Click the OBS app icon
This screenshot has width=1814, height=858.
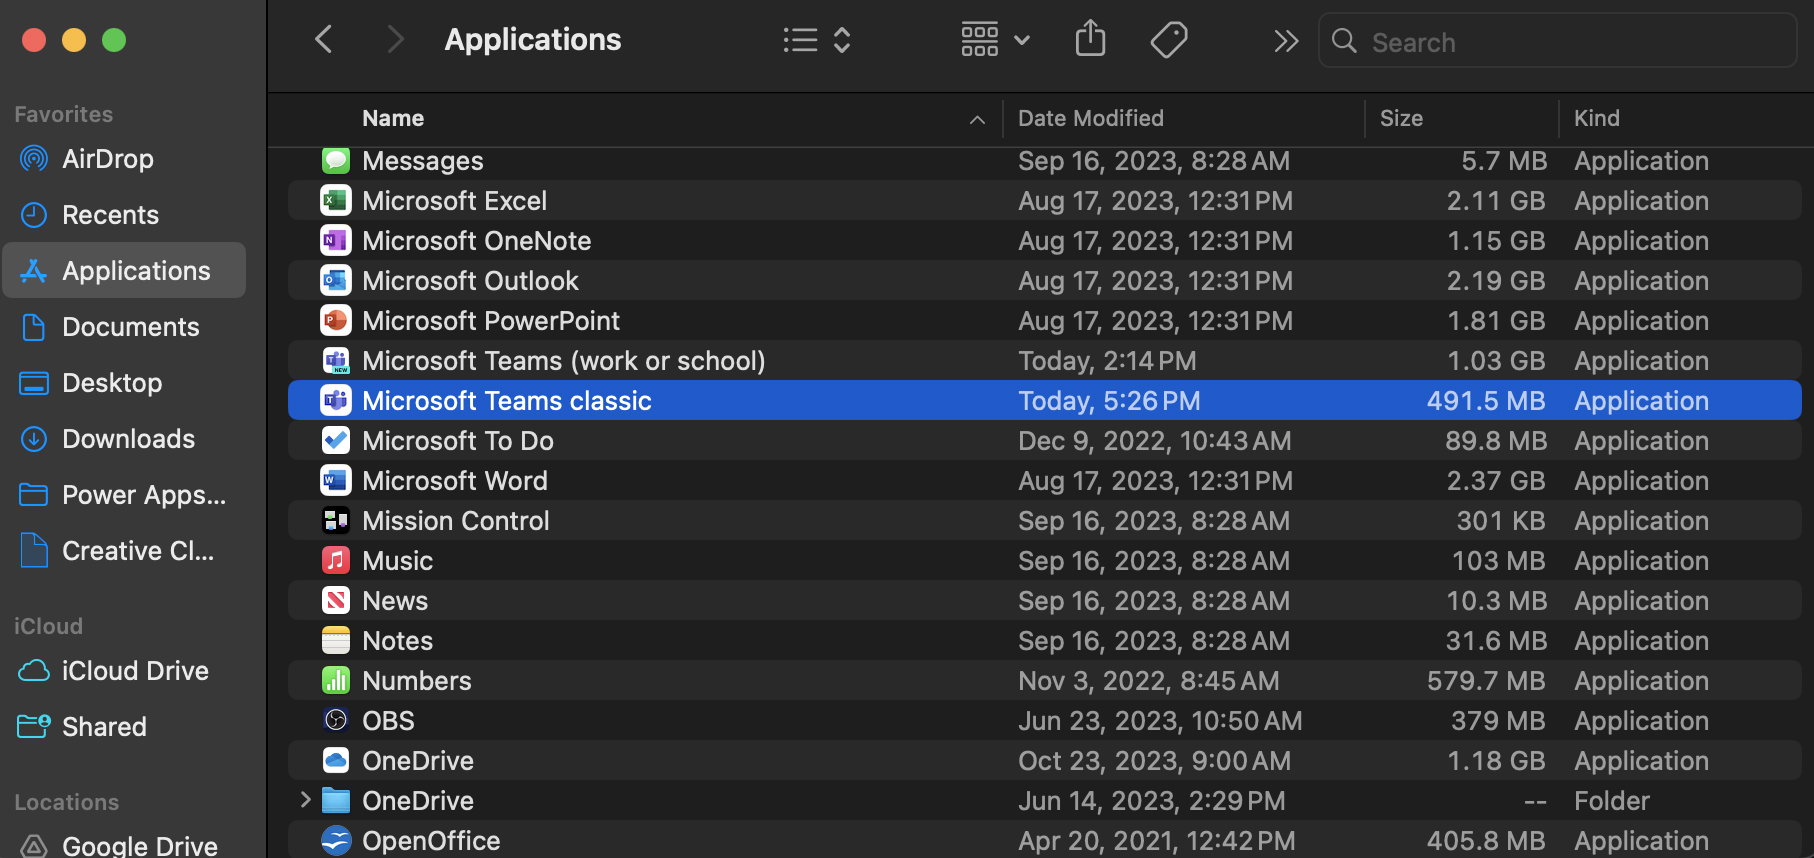coord(336,720)
